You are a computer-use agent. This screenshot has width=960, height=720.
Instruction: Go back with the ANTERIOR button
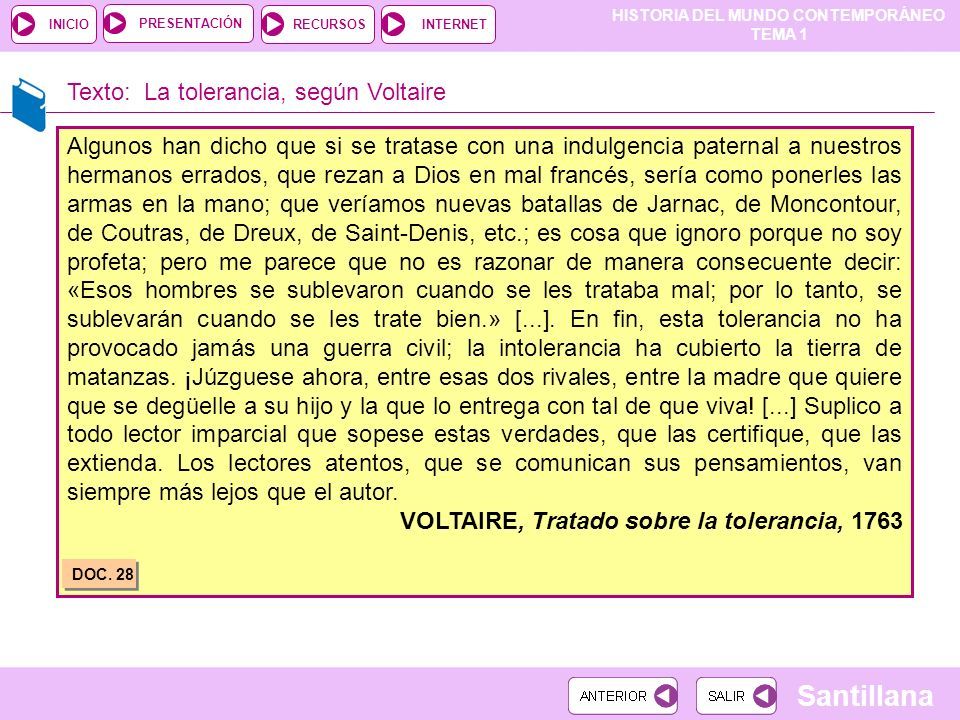pos(623,696)
